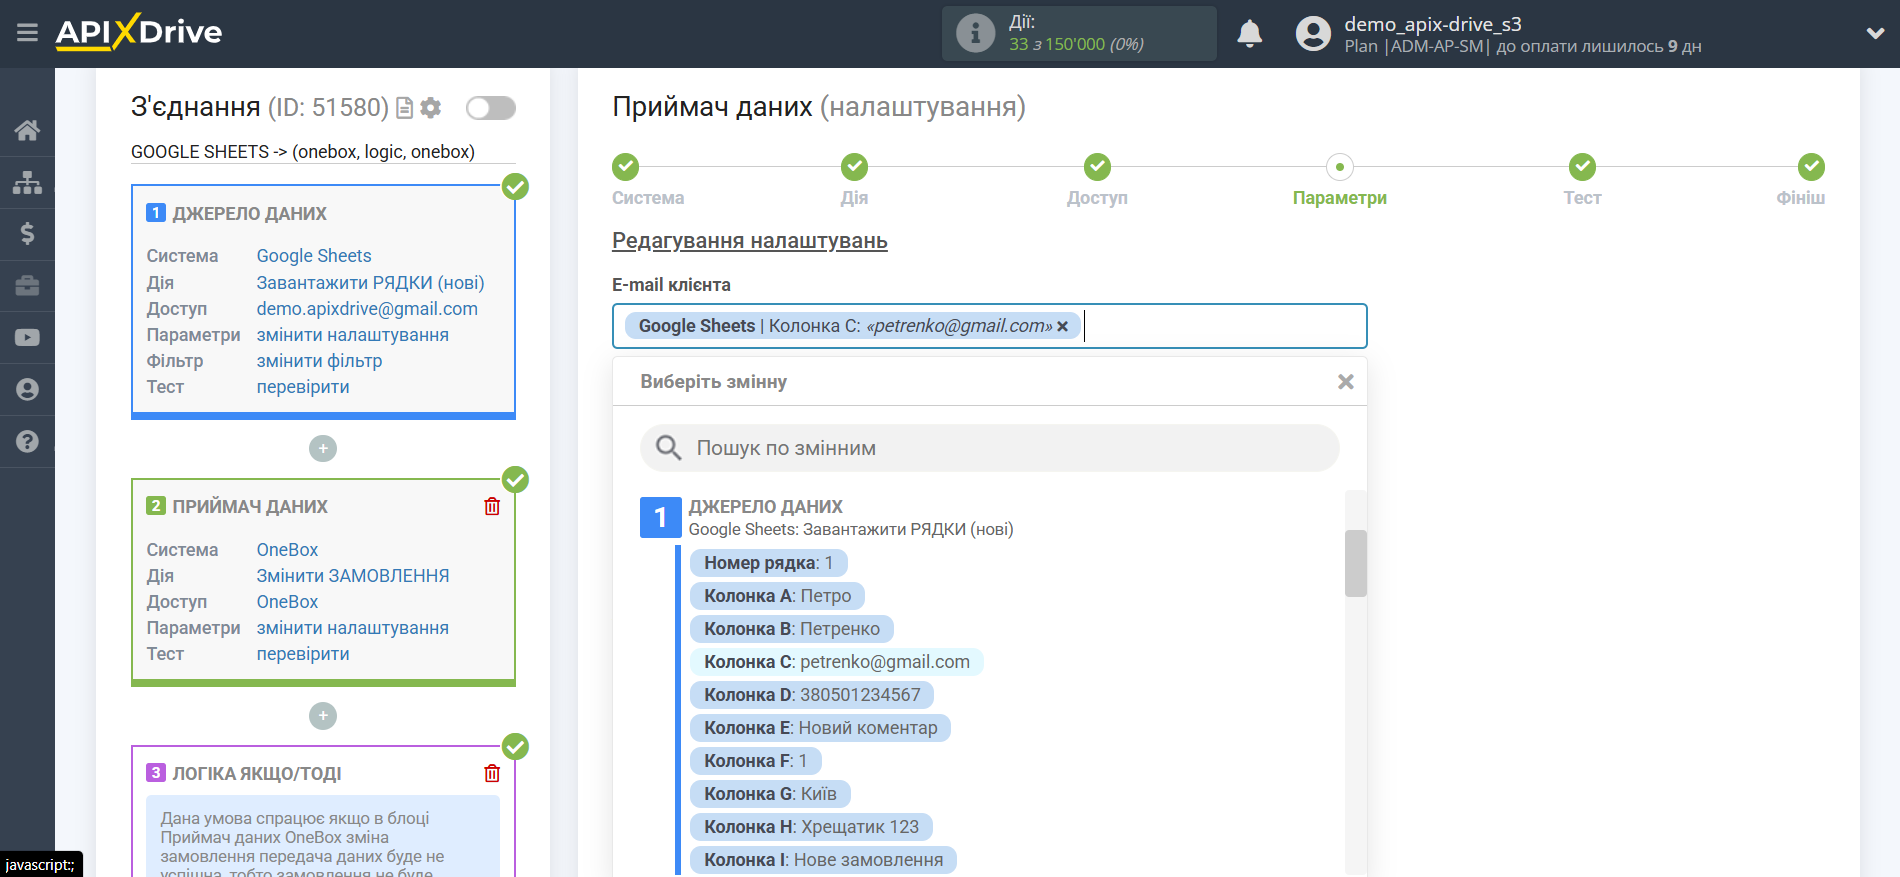Click the ApiX-Drive logo
Screen dimensions: 1900x877
coord(139,32)
